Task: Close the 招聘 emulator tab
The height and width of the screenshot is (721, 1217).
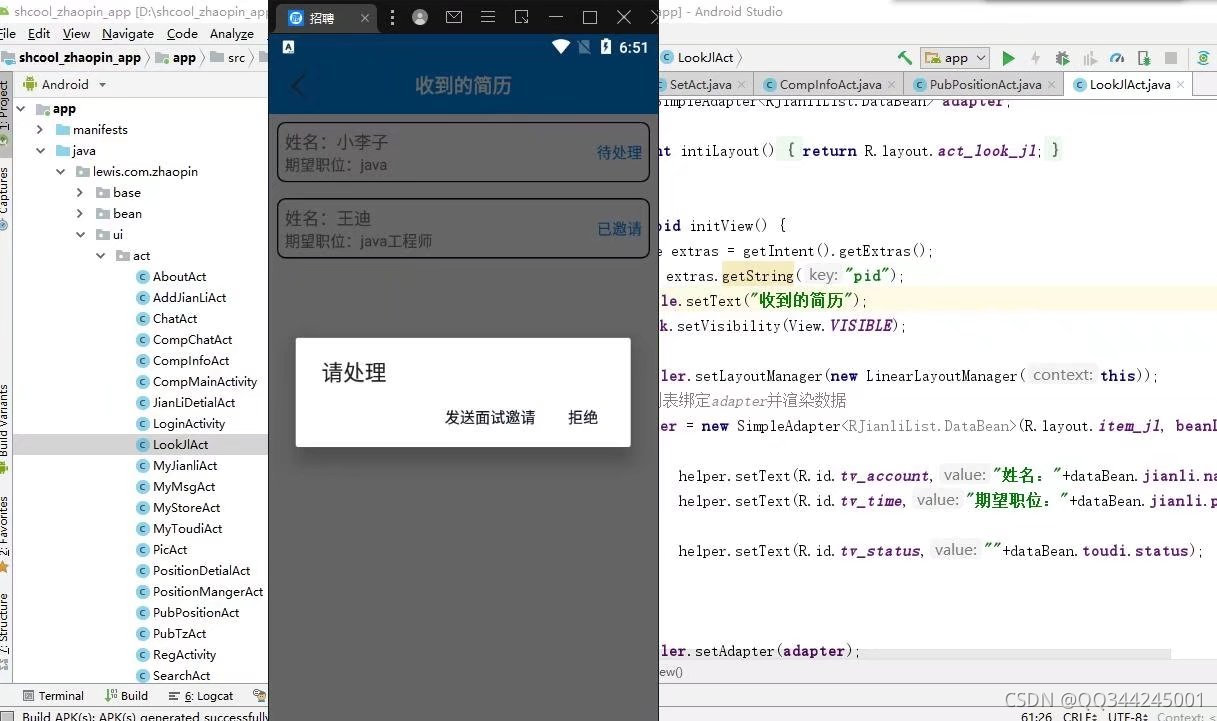Action: click(x=364, y=18)
